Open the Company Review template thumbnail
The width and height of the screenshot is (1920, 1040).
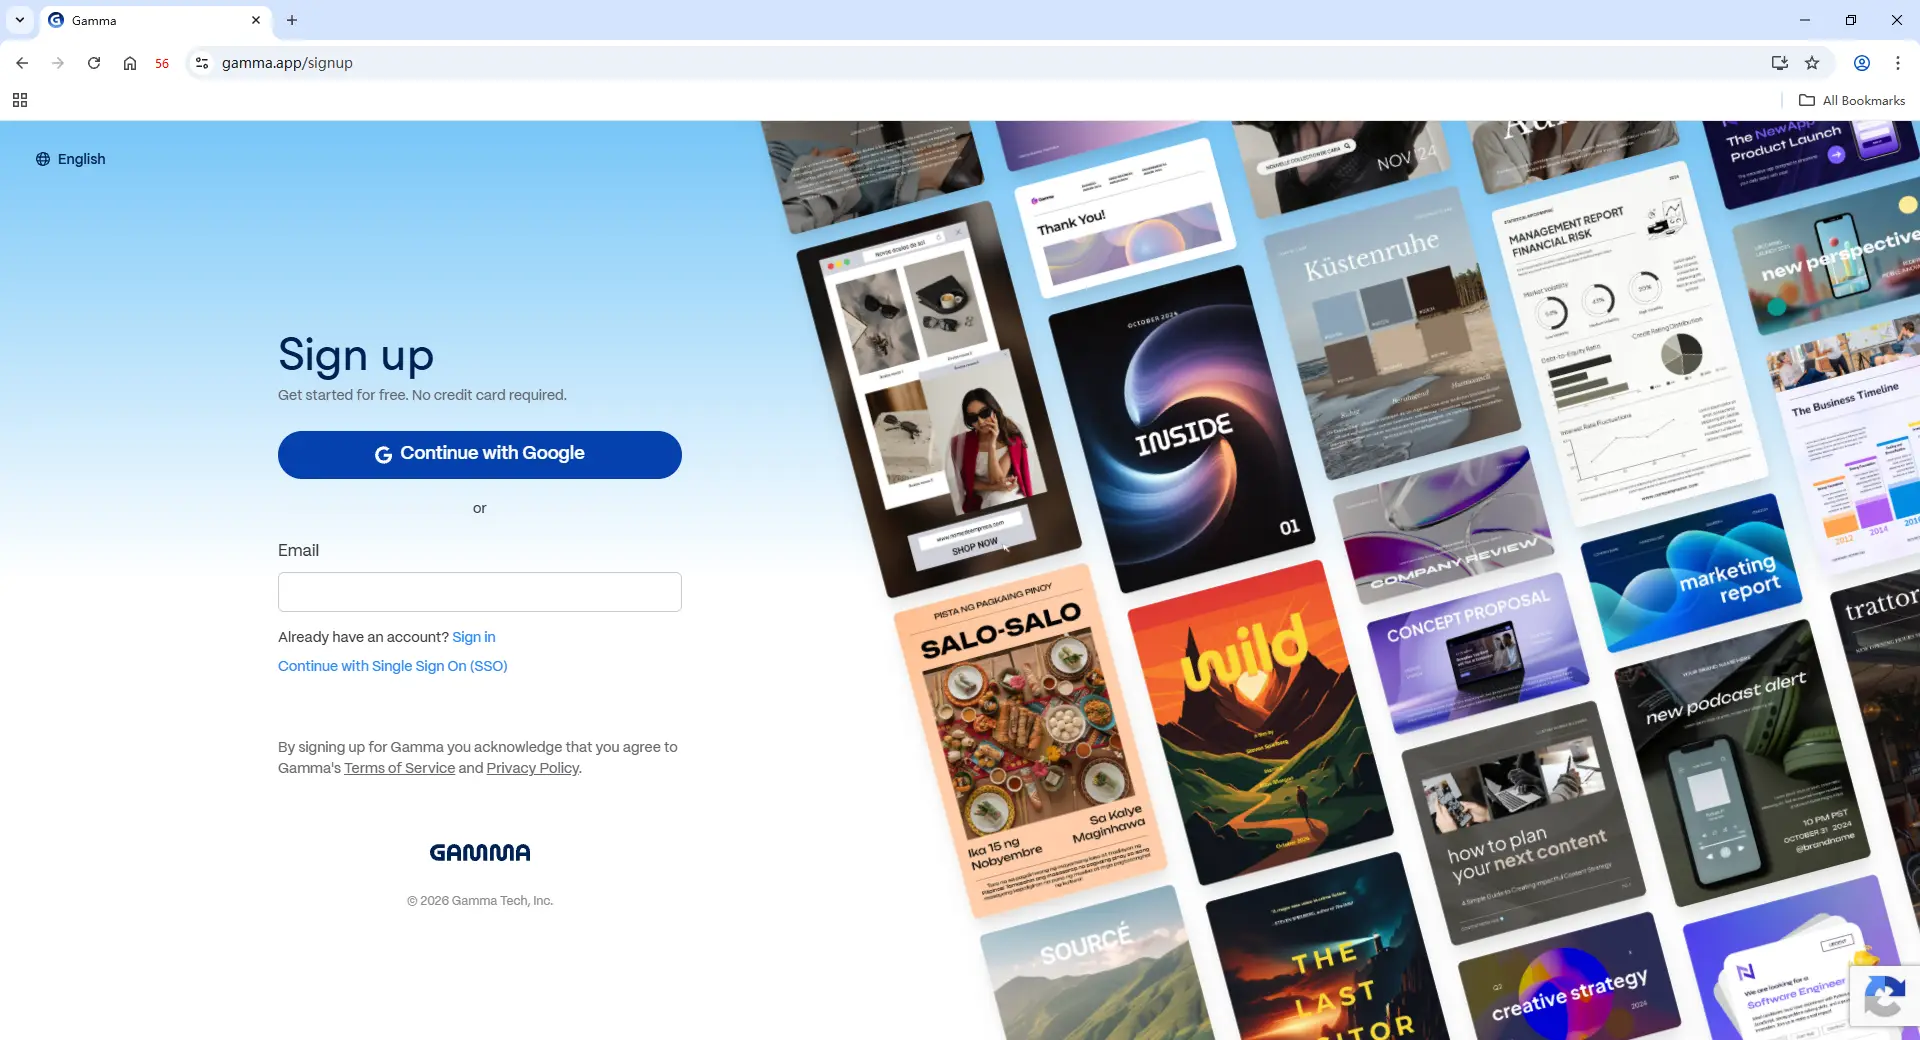pyautogui.click(x=1443, y=526)
